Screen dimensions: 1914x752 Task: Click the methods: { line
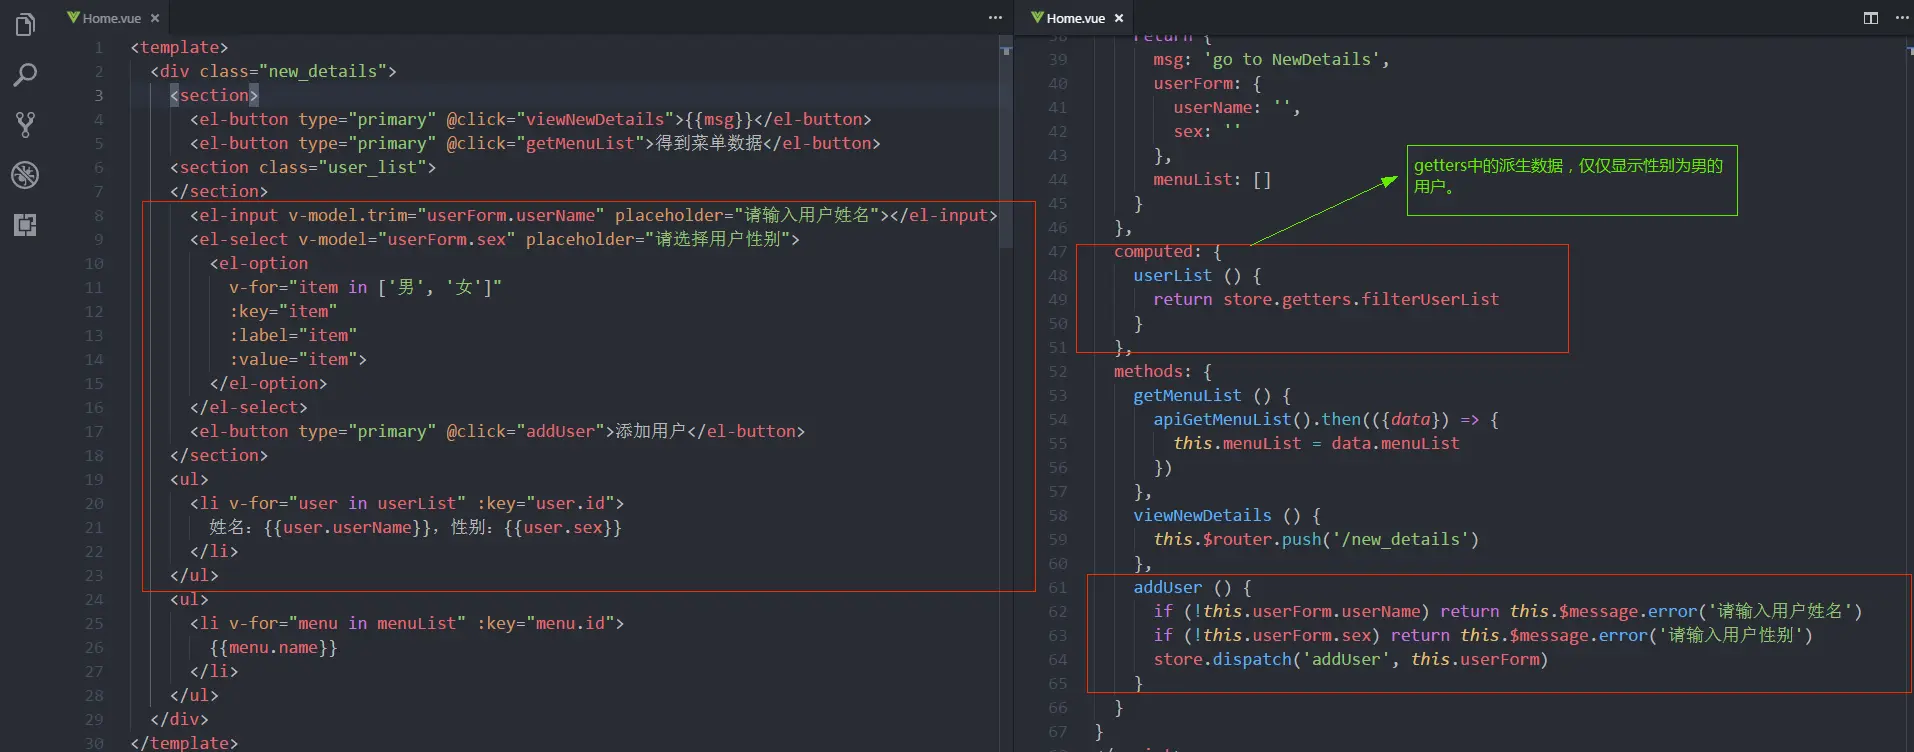[x=1163, y=371]
